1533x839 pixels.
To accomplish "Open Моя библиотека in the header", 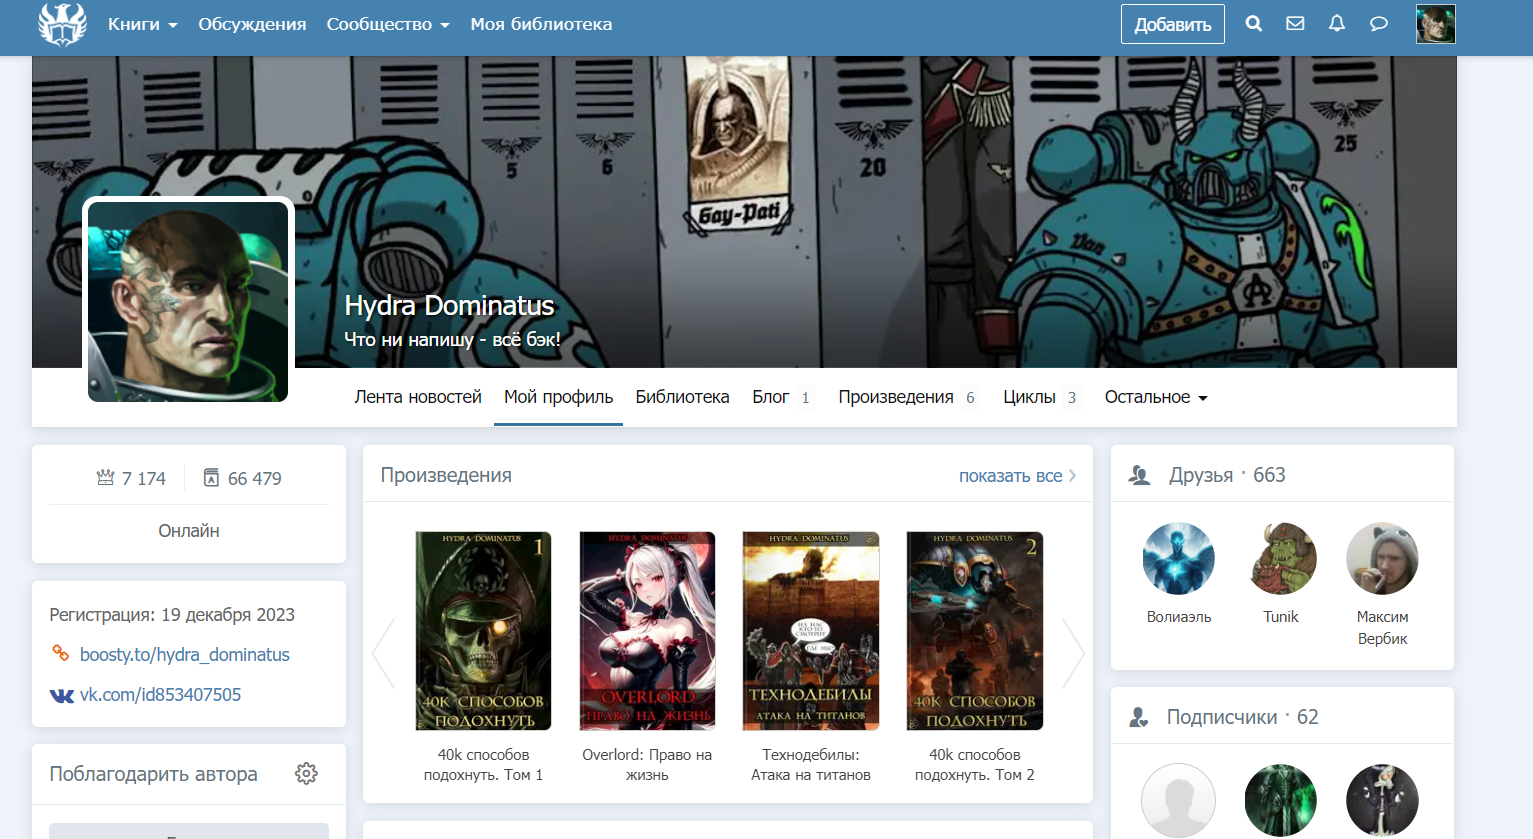I will point(541,24).
